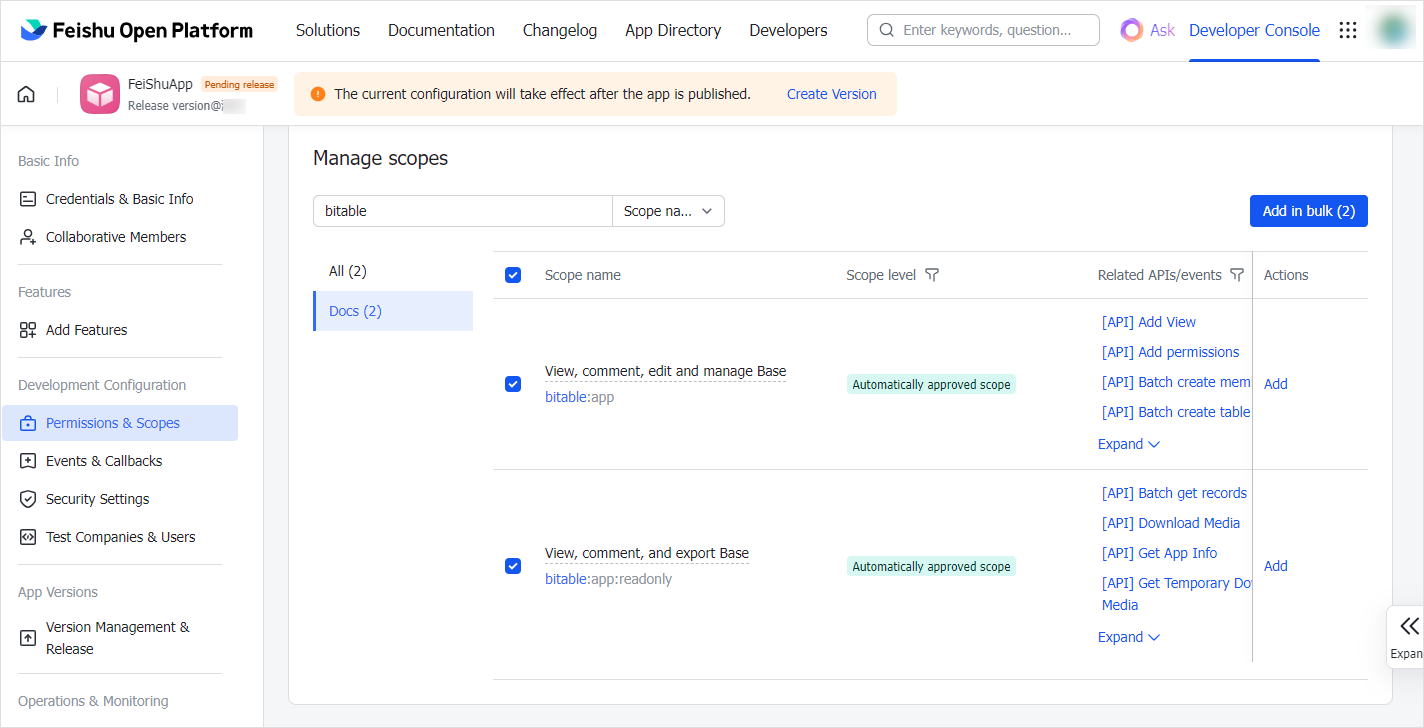1424x728 pixels.
Task: Open the Ask assistant icon
Action: [x=1131, y=30]
